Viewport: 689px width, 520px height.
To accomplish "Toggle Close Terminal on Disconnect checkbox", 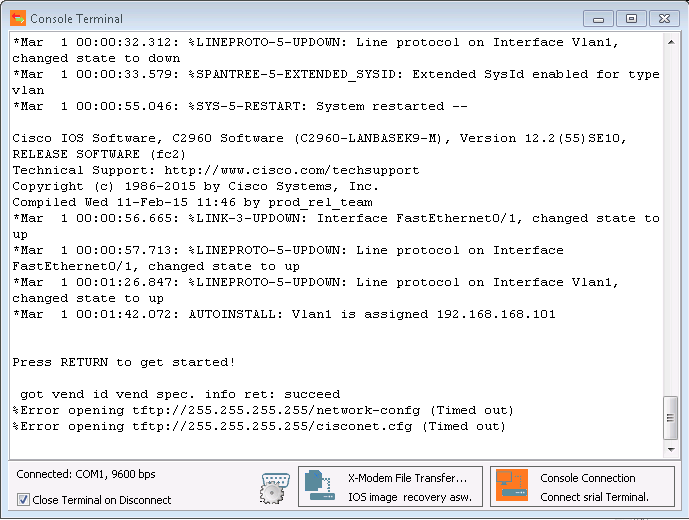I will pos(23,500).
